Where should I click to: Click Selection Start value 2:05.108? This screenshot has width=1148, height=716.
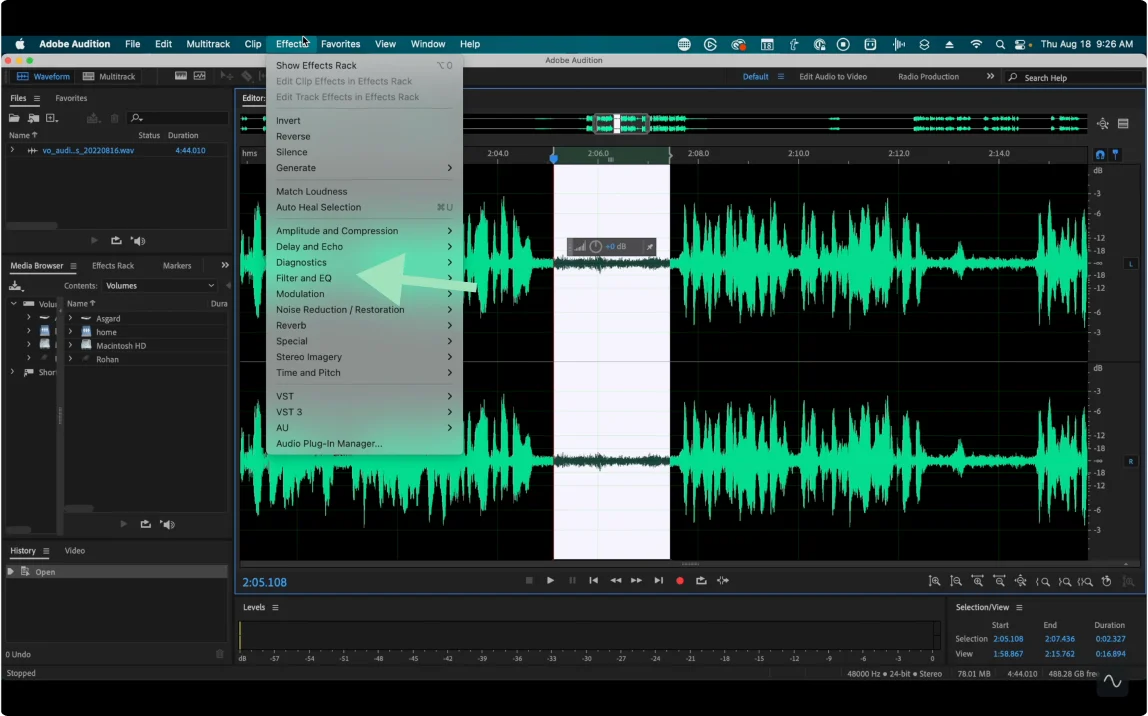point(1007,639)
